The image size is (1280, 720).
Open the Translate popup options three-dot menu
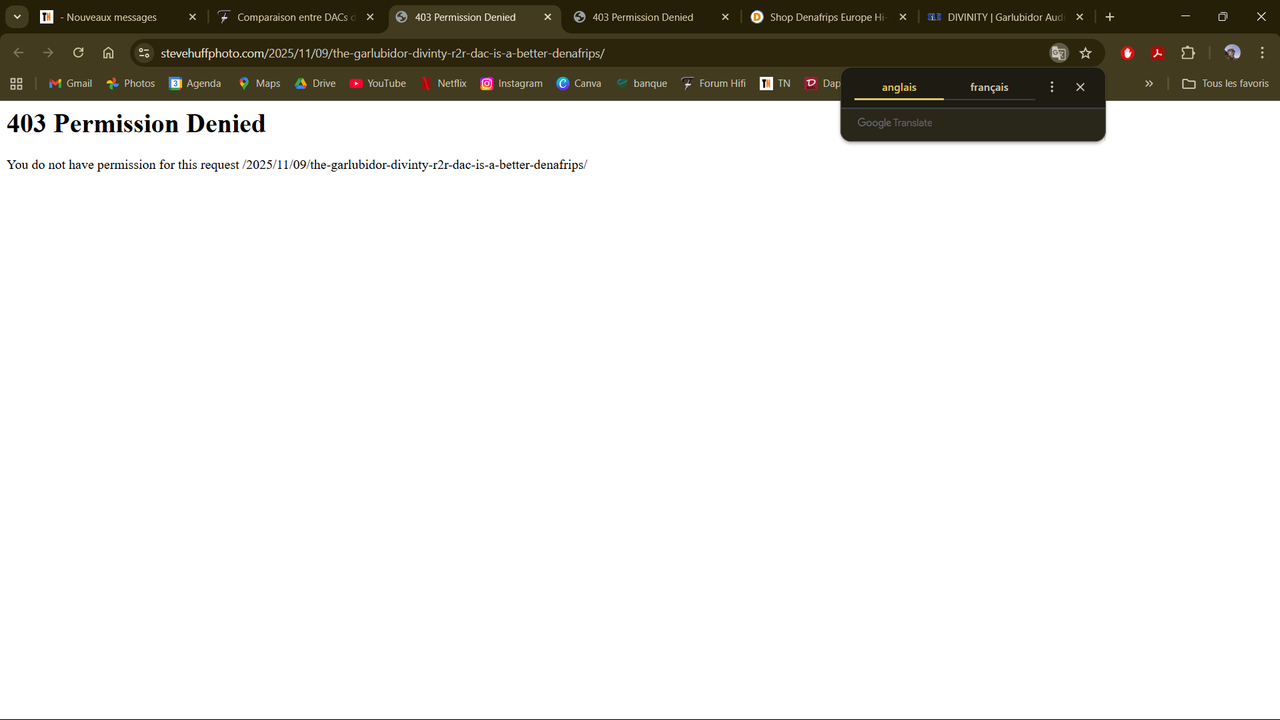[x=1051, y=87]
